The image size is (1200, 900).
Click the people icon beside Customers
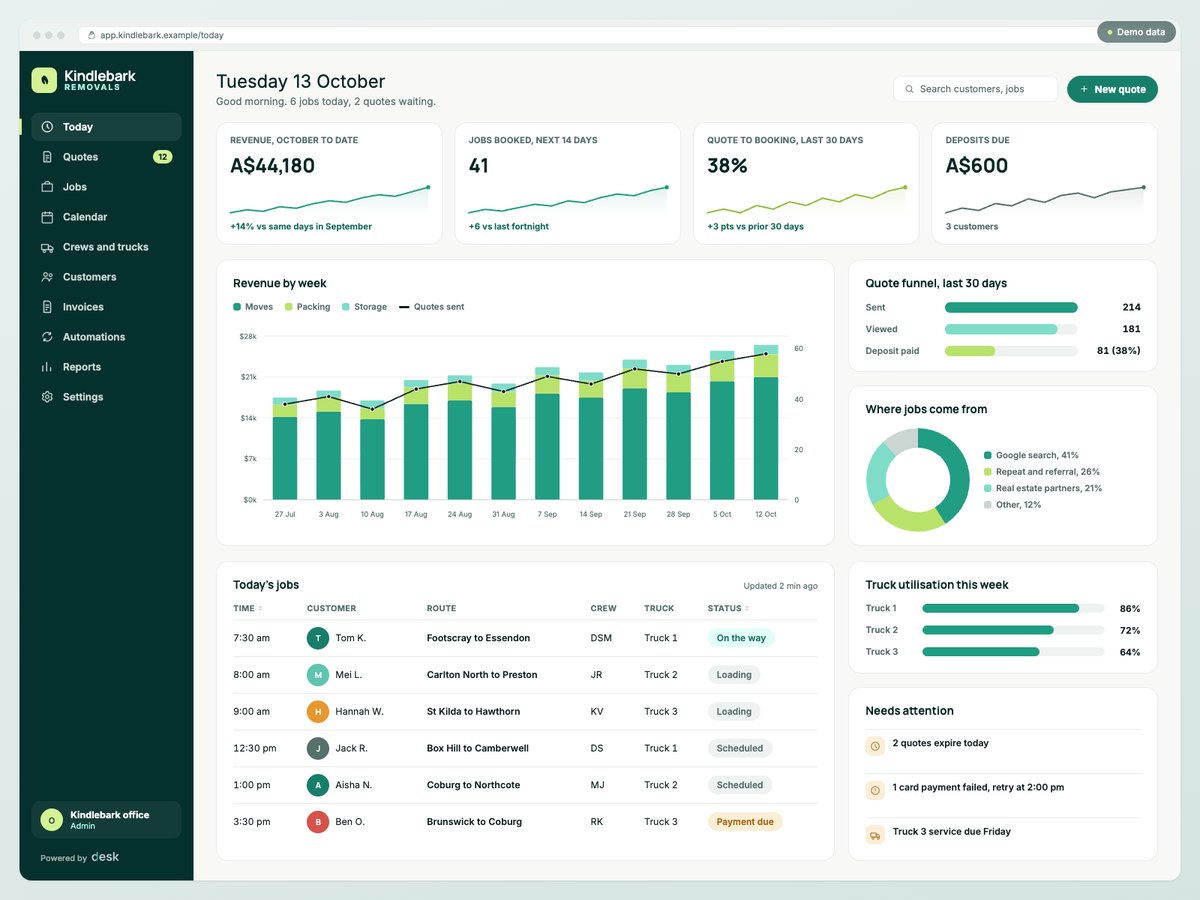tap(47, 277)
